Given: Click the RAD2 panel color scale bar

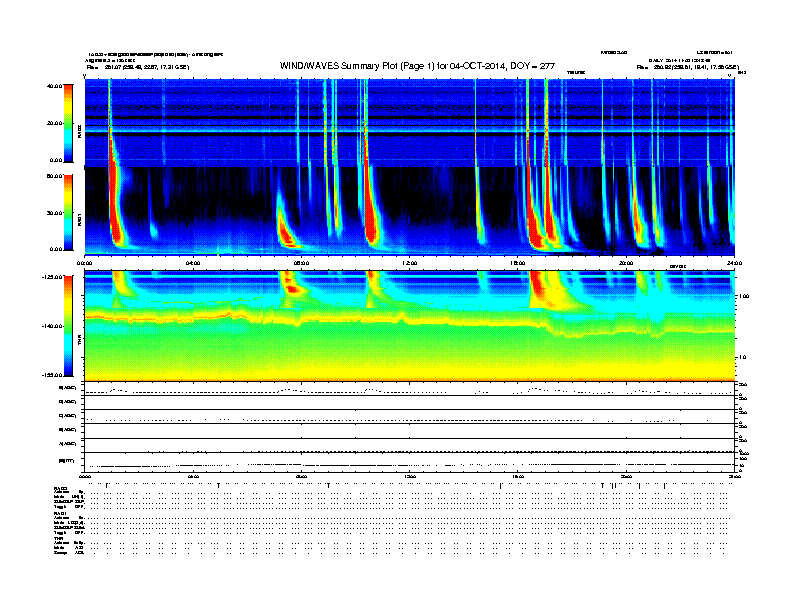Looking at the screenshot, I should coord(68,123).
